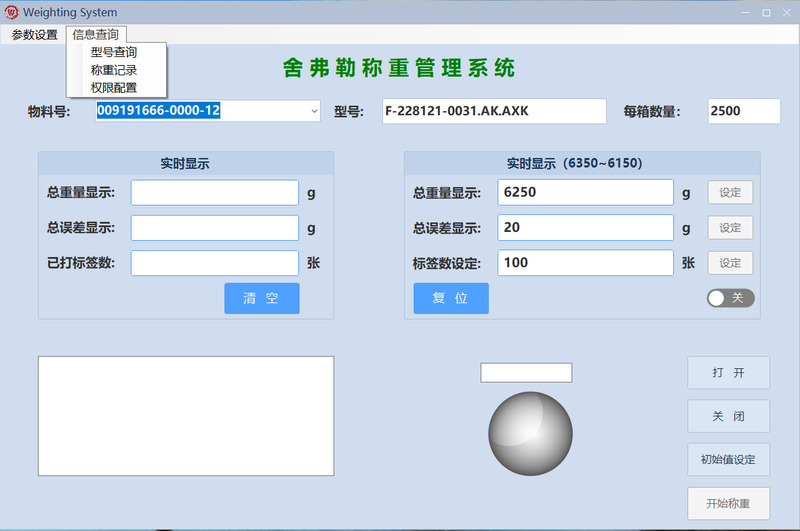Click the 型号 field showing F-228121-0031.AK.AXK
800x531 pixels.
(x=494, y=111)
